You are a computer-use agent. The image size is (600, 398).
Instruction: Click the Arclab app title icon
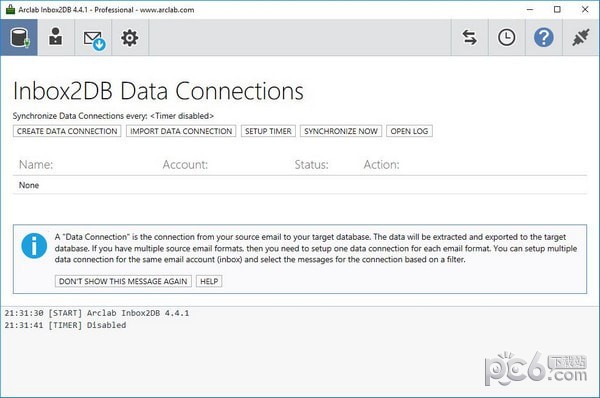click(10, 10)
